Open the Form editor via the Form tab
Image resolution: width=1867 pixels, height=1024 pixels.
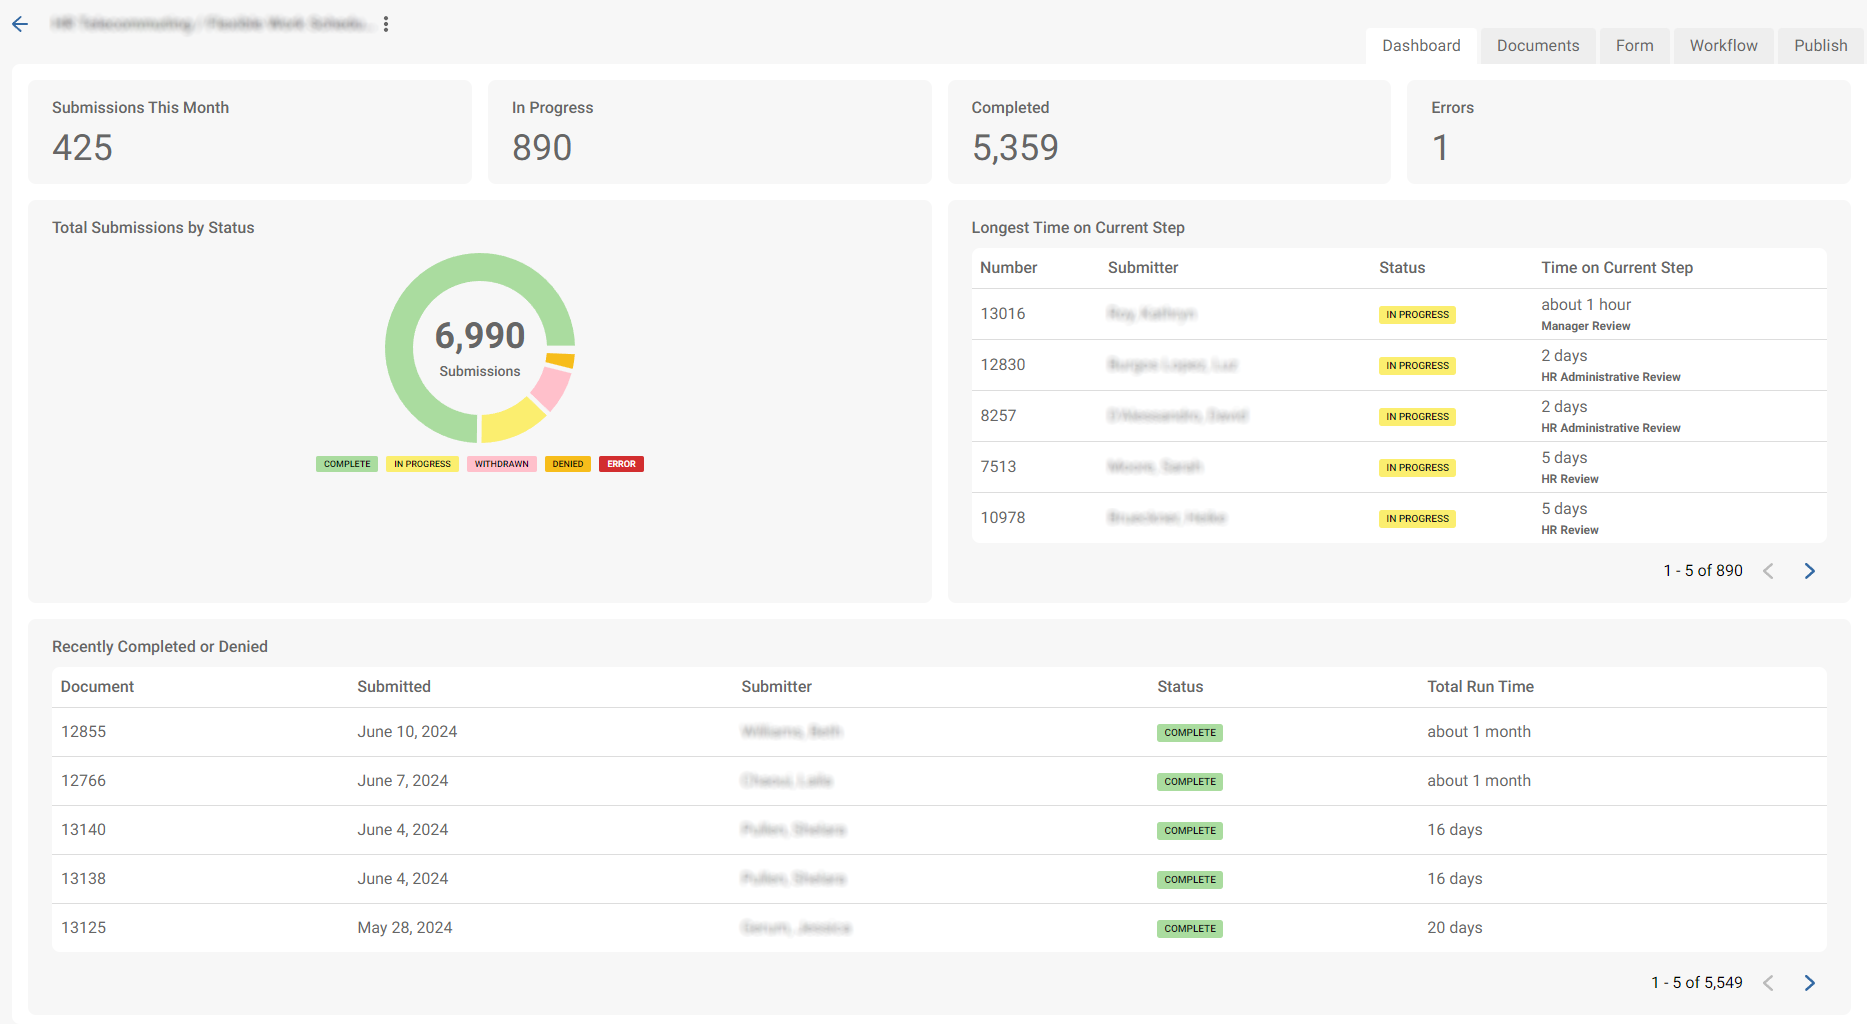(x=1634, y=45)
